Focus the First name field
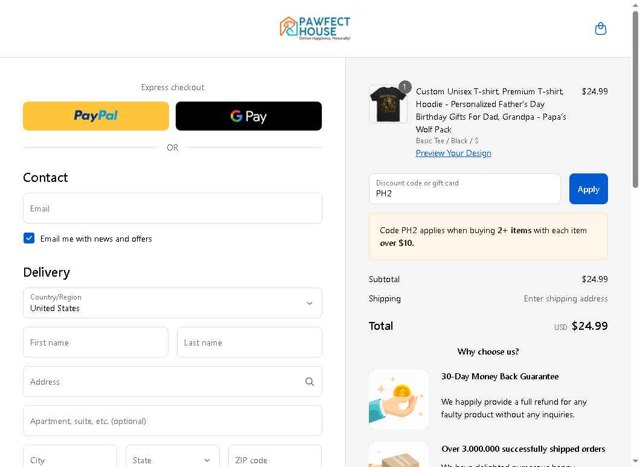The height and width of the screenshot is (467, 640). 96,342
